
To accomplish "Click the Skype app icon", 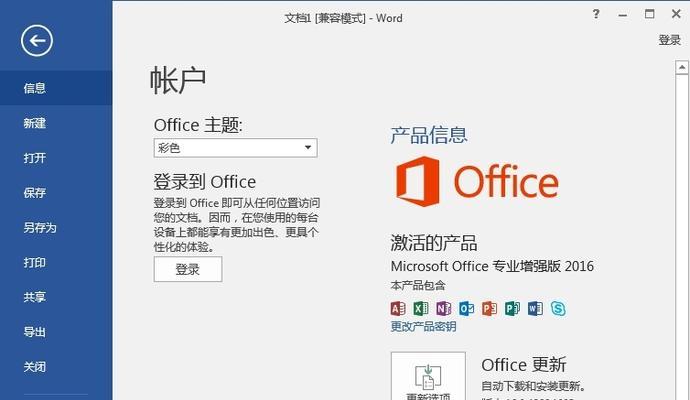I will (558, 308).
